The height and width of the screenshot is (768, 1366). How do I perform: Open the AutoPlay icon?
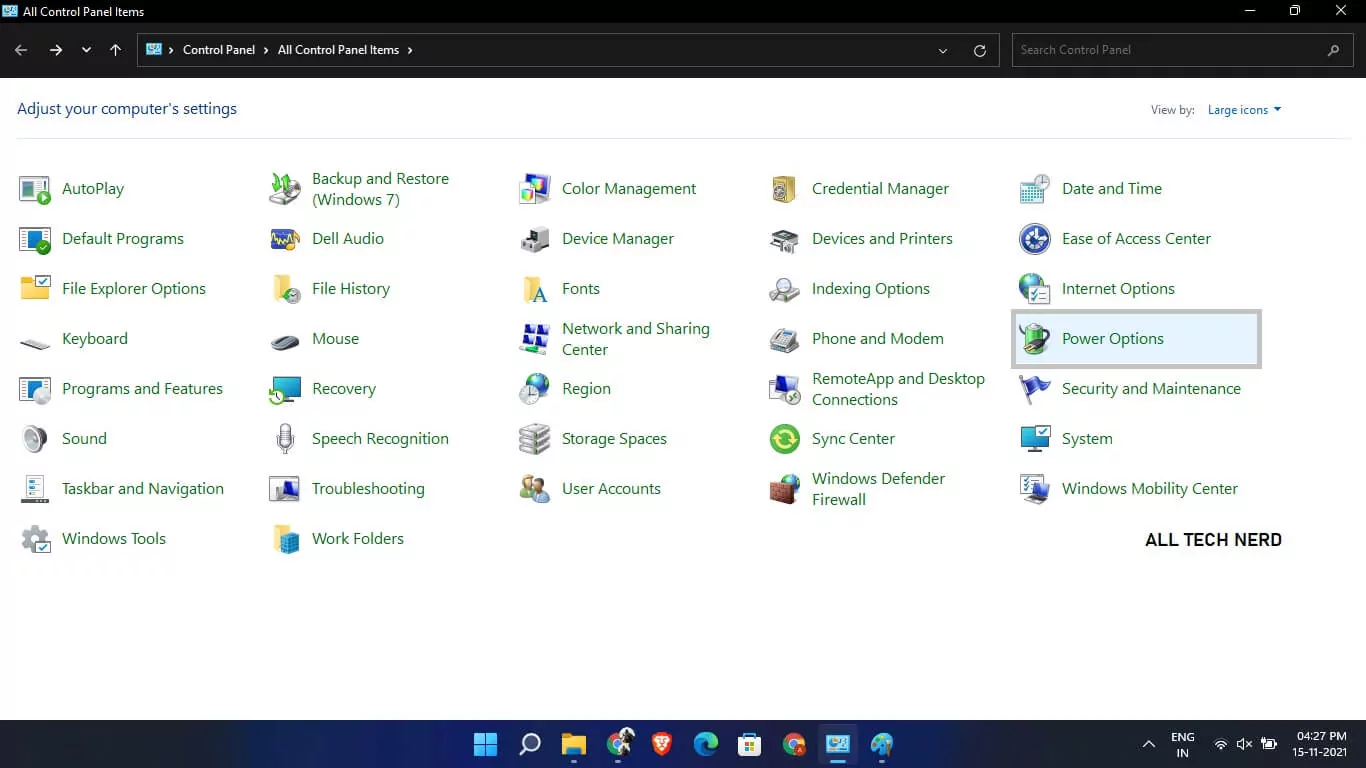pyautogui.click(x=35, y=189)
